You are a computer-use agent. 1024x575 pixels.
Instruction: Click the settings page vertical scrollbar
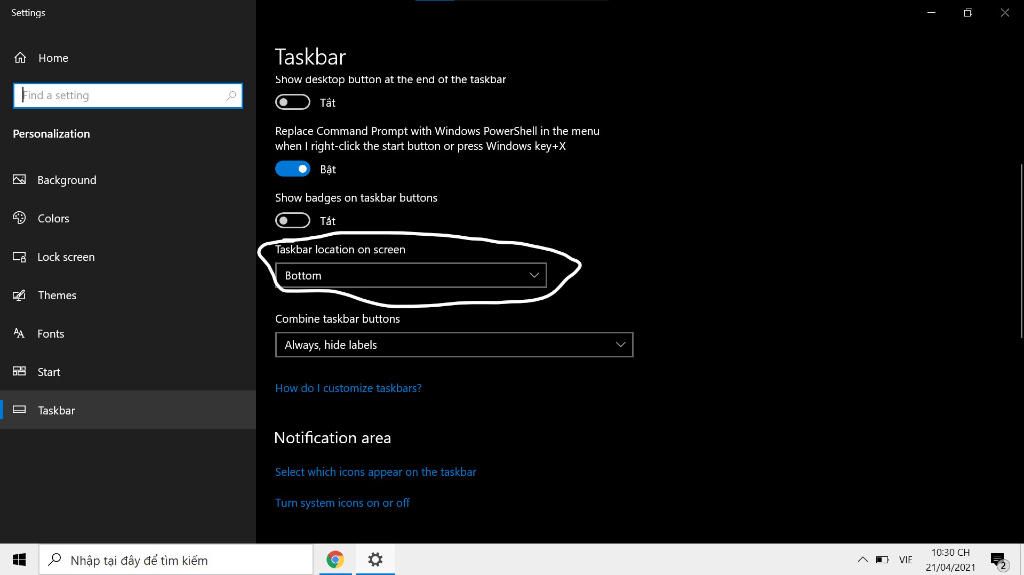point(1021,252)
